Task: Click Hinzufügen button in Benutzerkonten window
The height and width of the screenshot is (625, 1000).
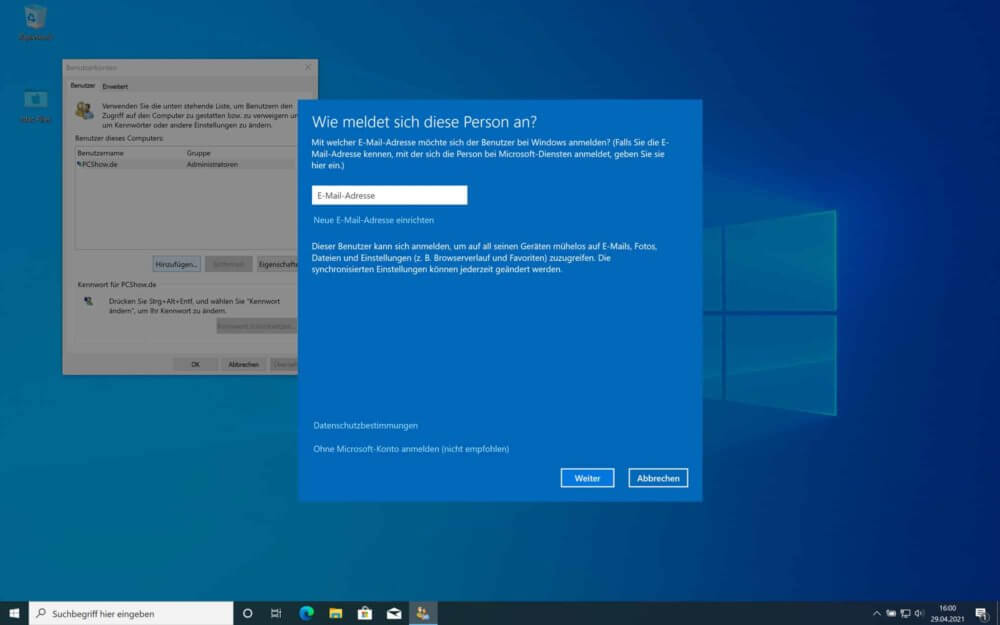Action: point(177,264)
